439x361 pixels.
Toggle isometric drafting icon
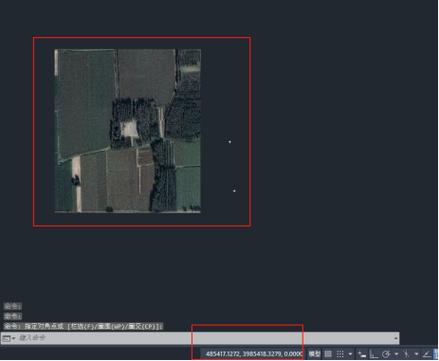[406, 354]
